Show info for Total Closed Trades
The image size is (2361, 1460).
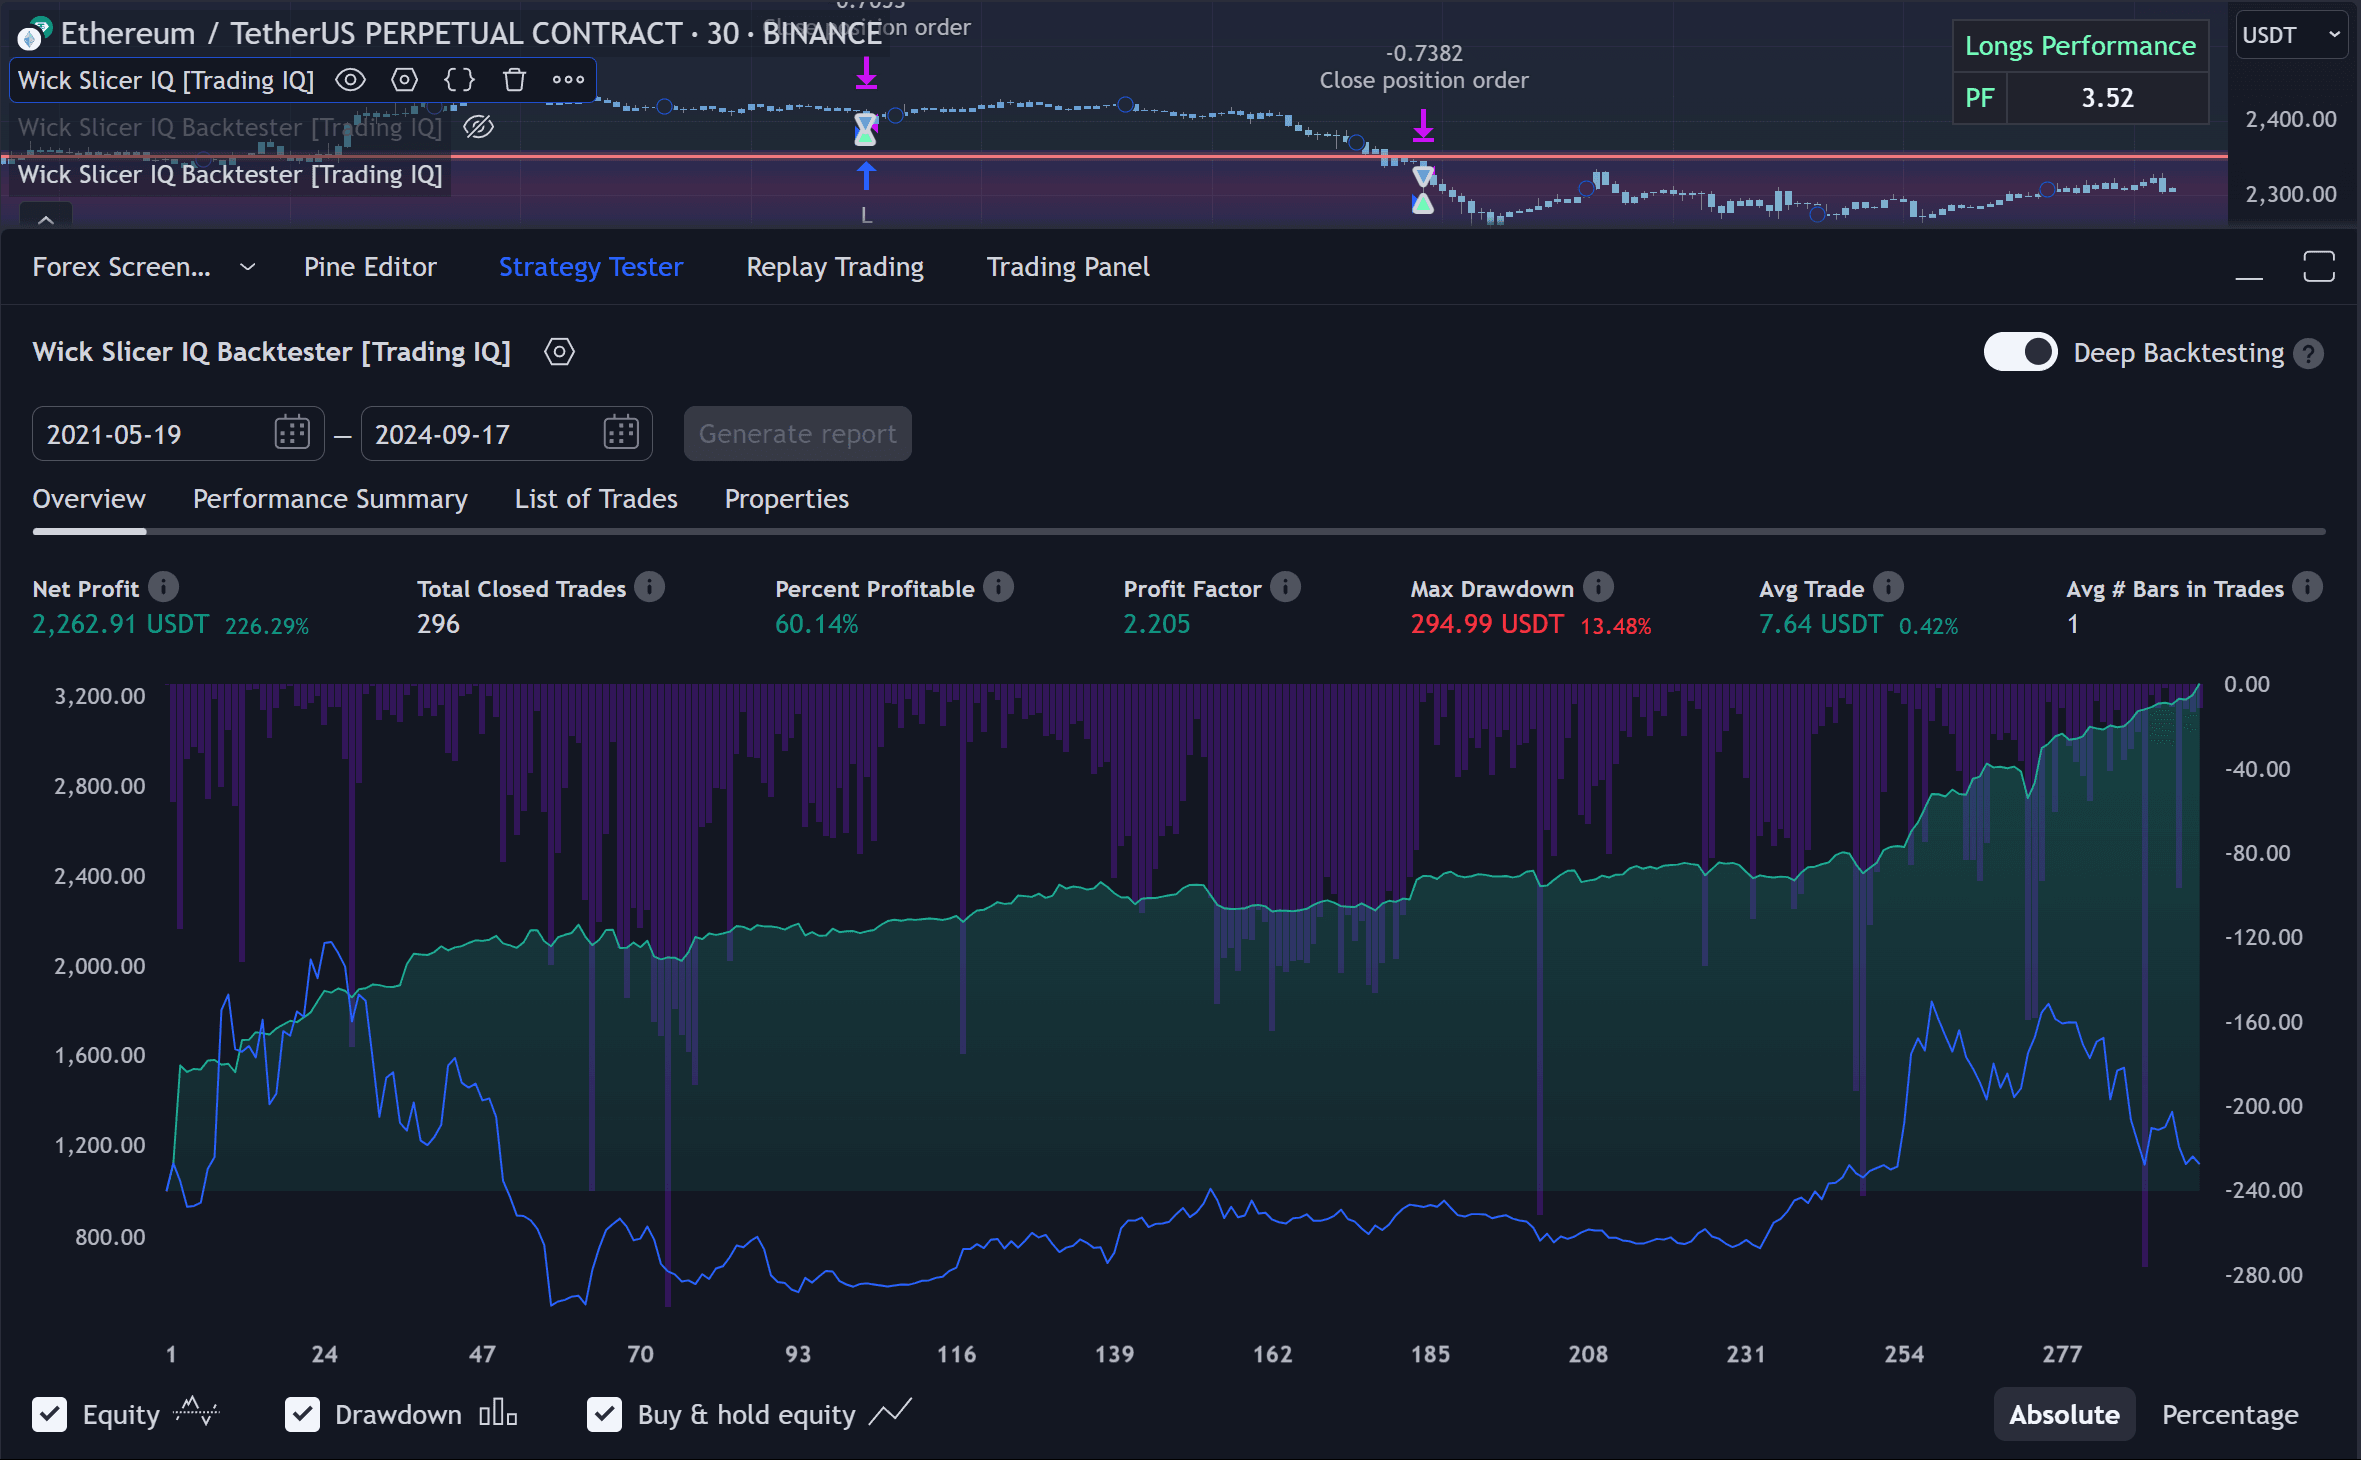(x=650, y=587)
